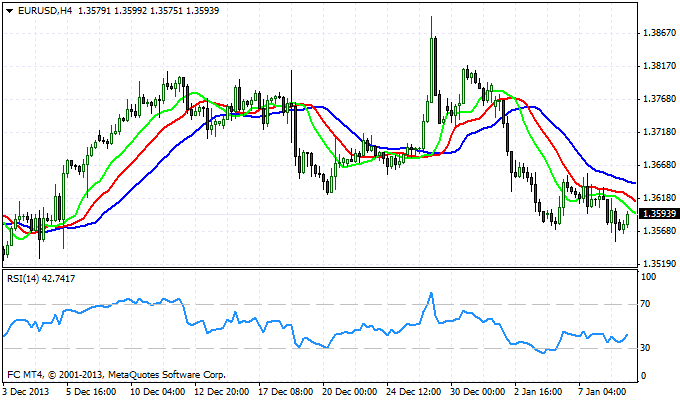Click RSI scale level 30
The image size is (680, 400).
point(646,348)
